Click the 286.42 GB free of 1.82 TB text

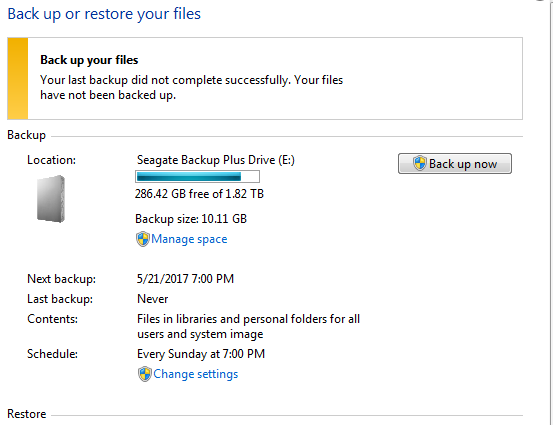[199, 194]
